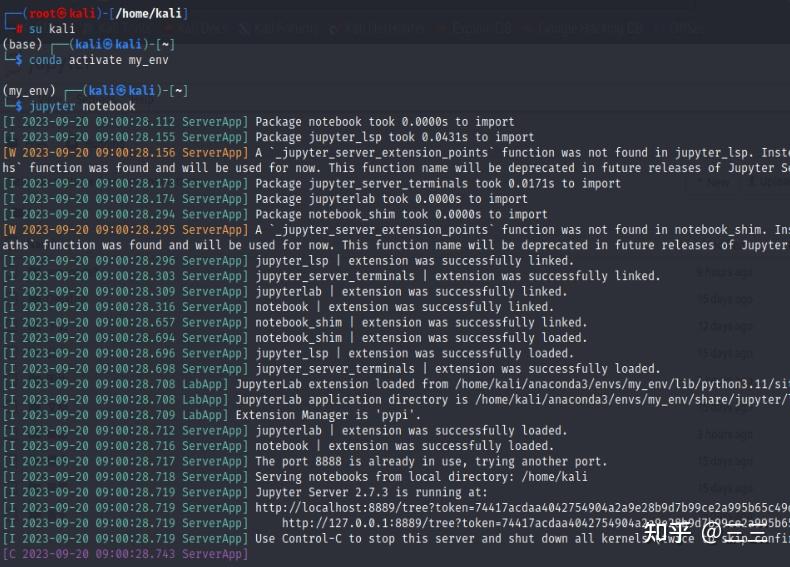Click 'Package jupyterlab took 0.0000s to import' line
This screenshot has width=790, height=567.
[266, 199]
